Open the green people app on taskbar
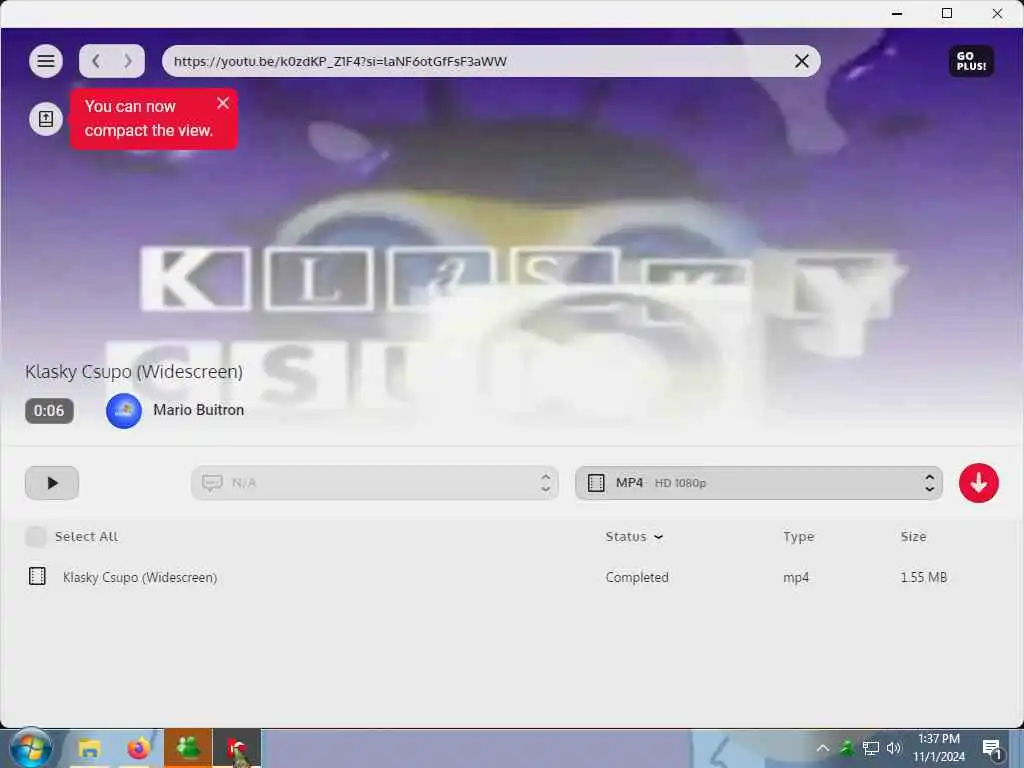1024x768 pixels. click(187, 748)
